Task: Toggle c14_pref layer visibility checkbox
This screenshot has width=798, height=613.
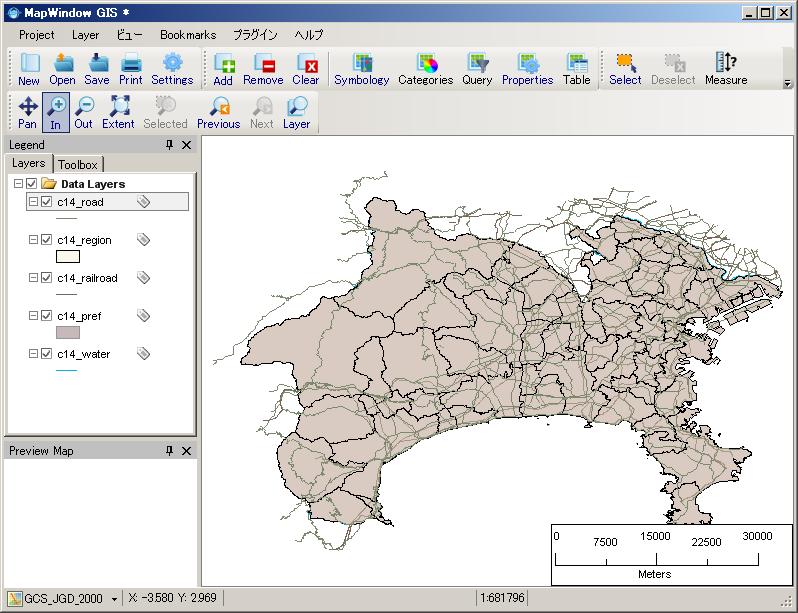Action: pyautogui.click(x=46, y=316)
